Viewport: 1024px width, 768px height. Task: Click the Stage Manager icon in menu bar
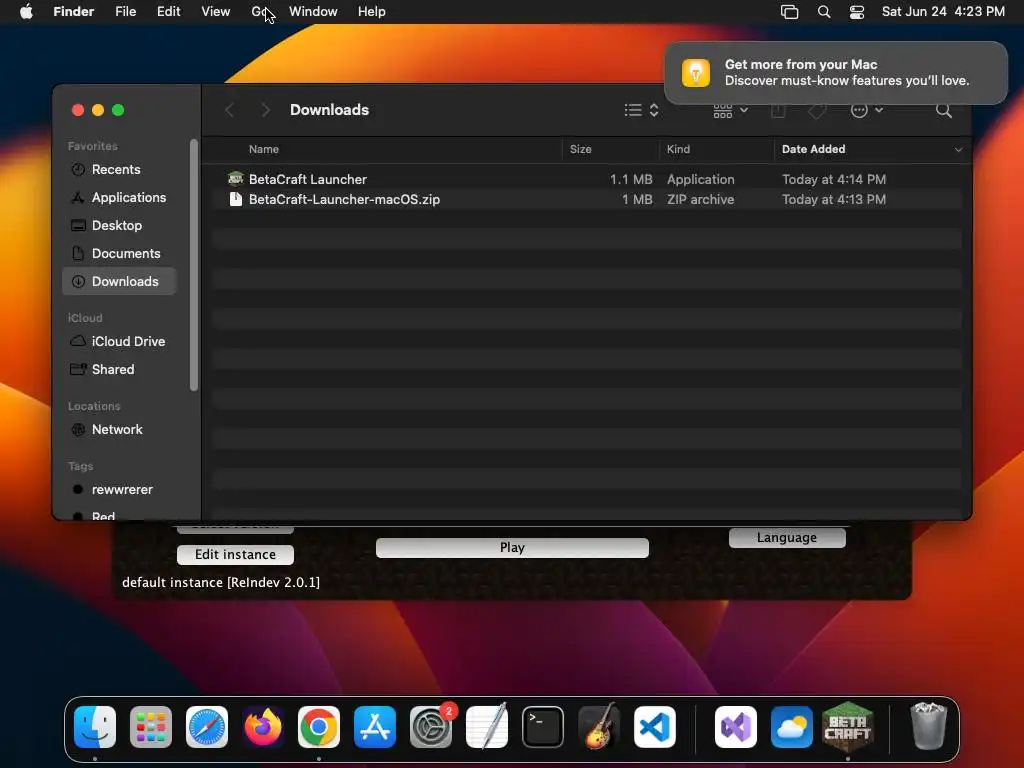click(x=790, y=12)
